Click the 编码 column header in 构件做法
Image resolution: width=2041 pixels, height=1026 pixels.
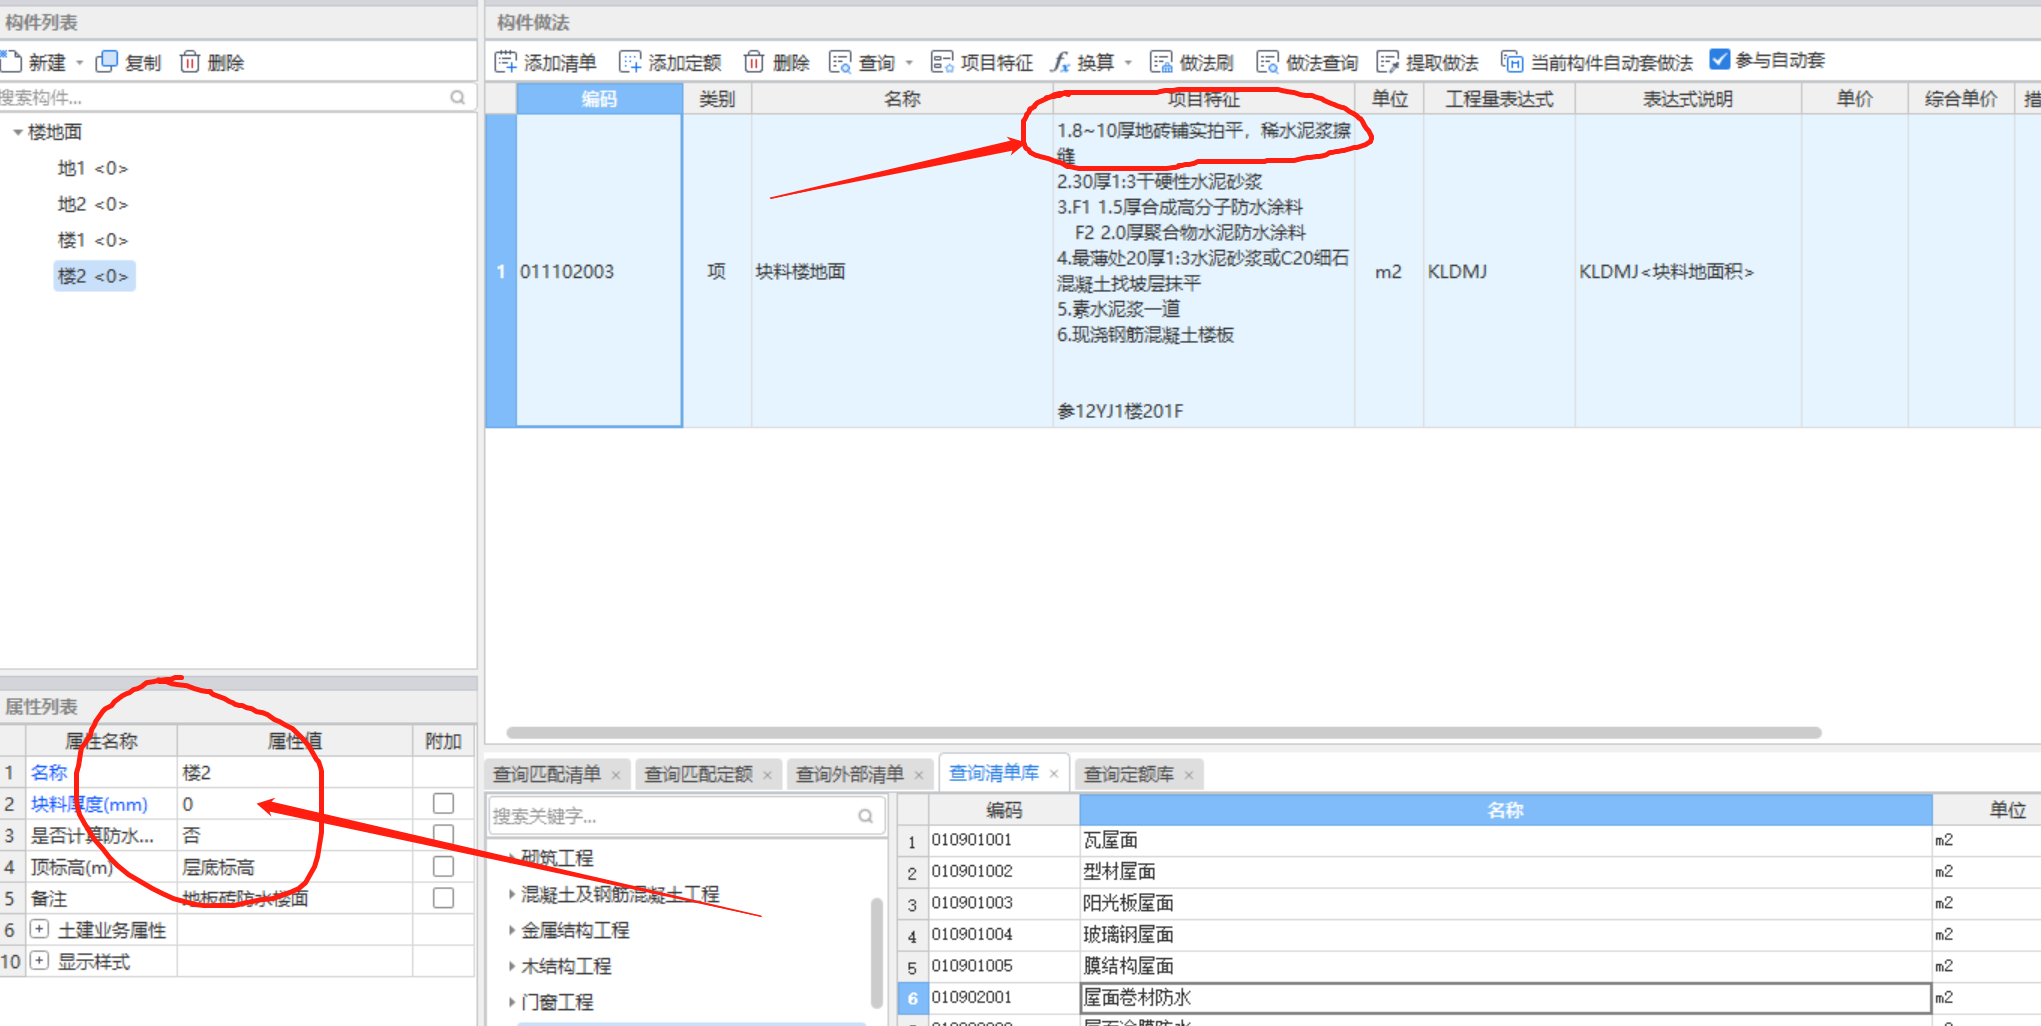point(599,99)
